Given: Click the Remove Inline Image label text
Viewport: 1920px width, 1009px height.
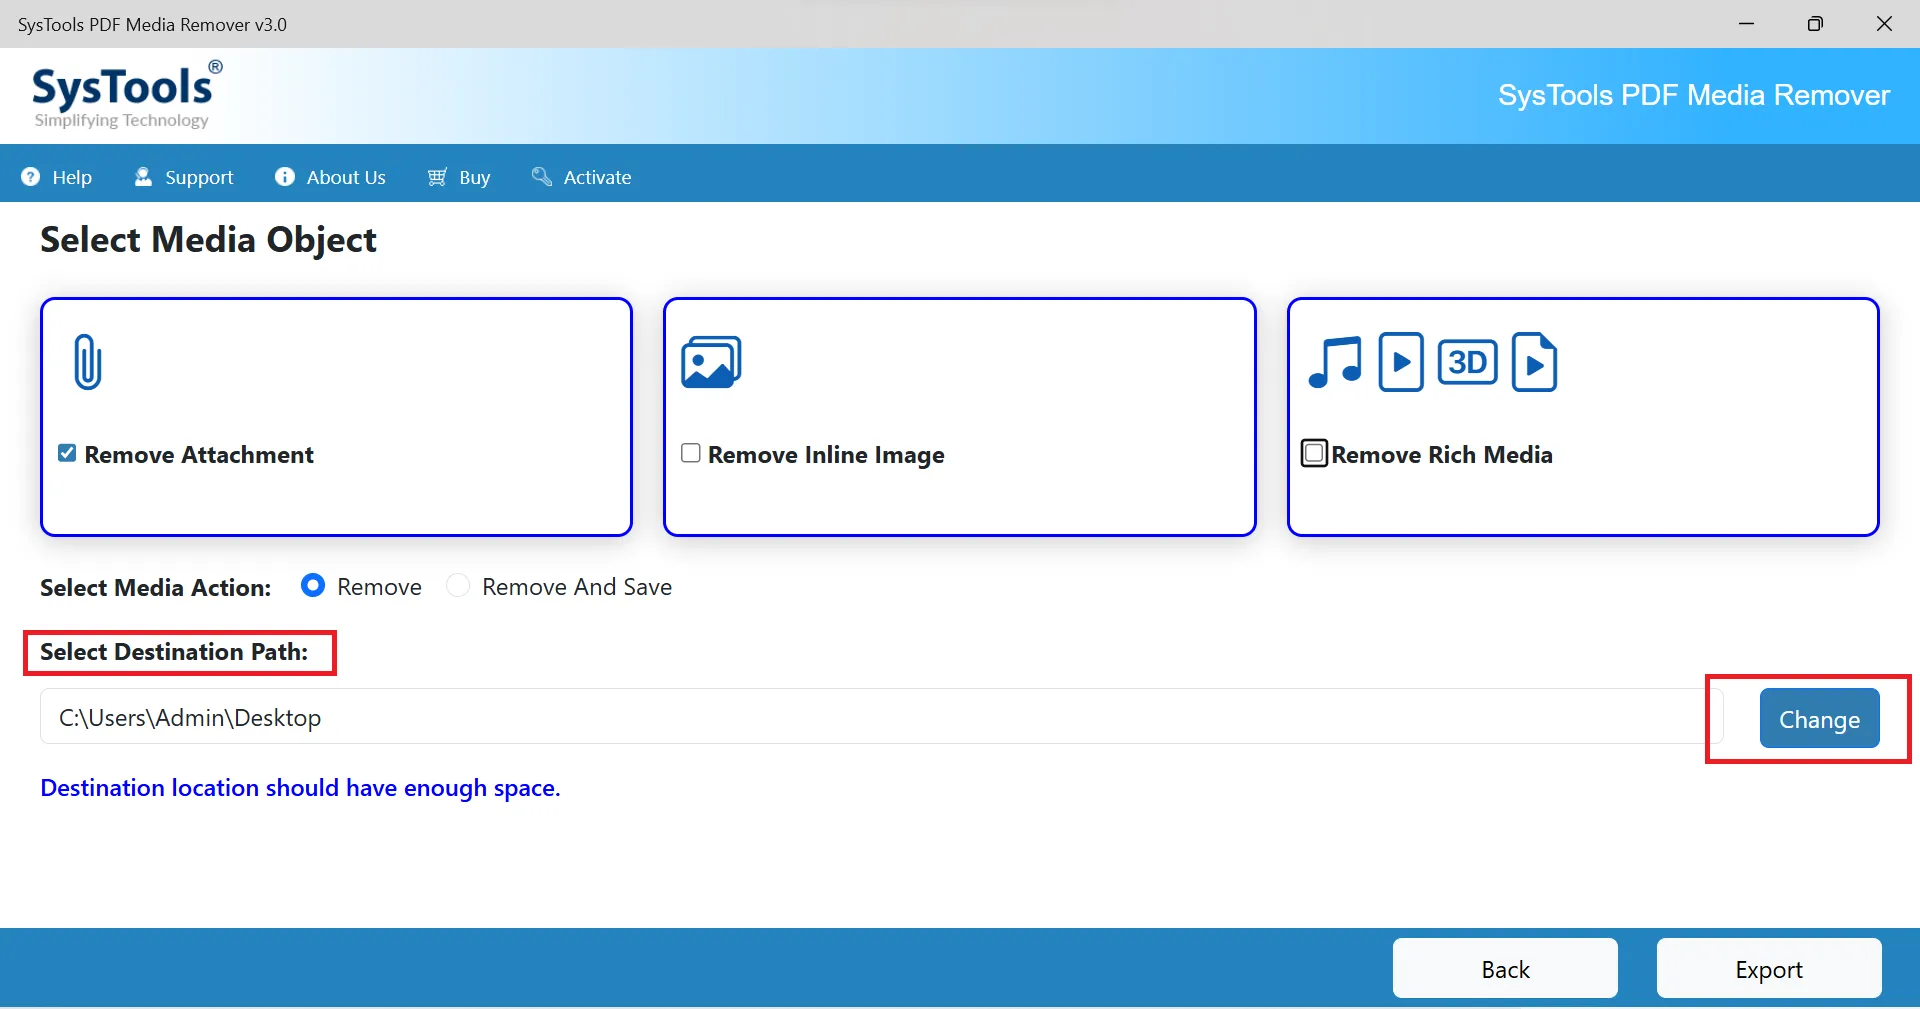Looking at the screenshot, I should coord(826,455).
